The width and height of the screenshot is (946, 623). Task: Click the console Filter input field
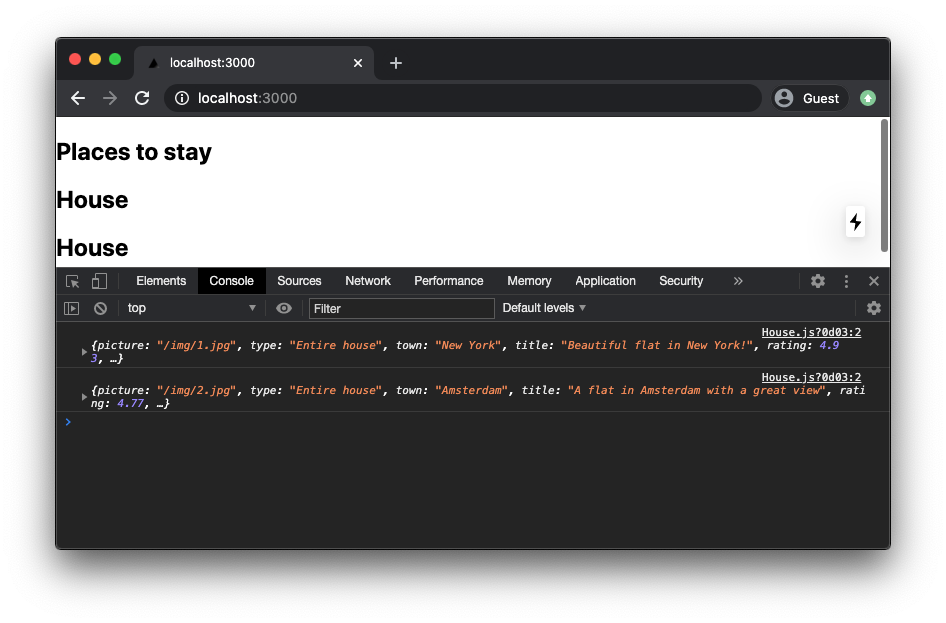[401, 309]
